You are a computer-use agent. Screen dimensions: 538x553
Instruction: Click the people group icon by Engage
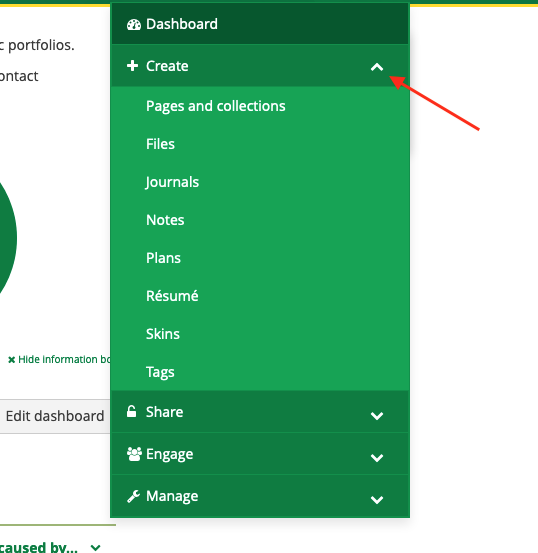[134, 454]
